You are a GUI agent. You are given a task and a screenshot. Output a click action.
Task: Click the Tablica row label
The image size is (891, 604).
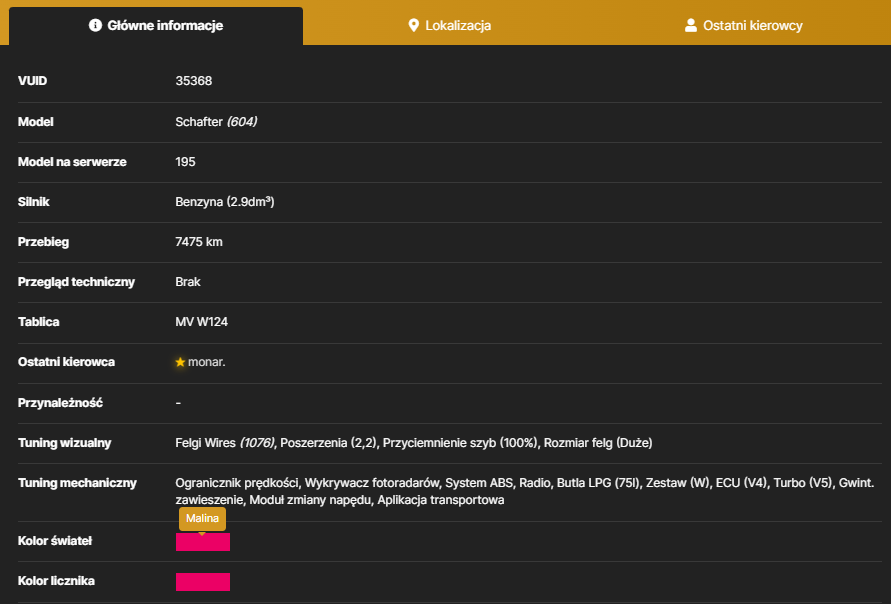(x=39, y=322)
